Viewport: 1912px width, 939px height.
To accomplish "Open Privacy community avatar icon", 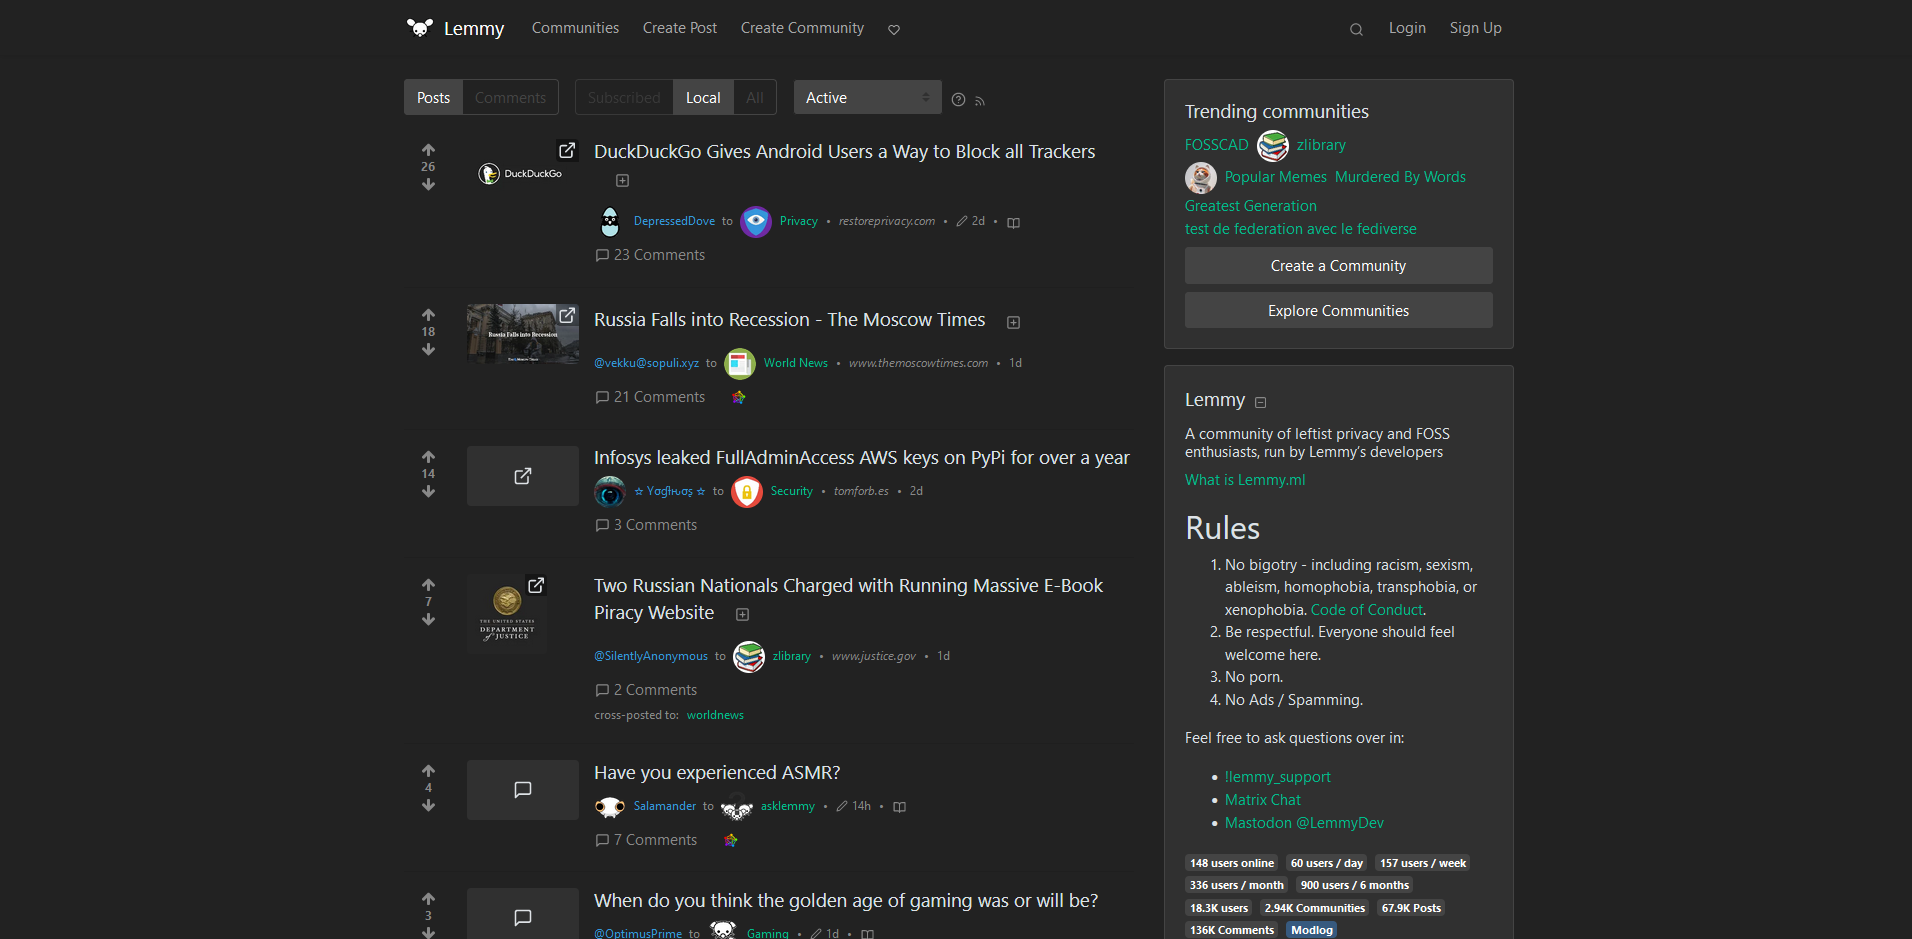I will click(756, 221).
